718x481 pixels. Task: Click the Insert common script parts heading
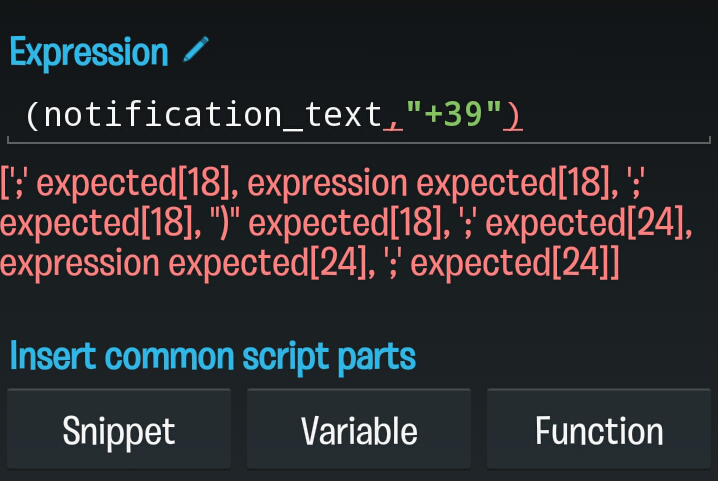[x=213, y=357]
